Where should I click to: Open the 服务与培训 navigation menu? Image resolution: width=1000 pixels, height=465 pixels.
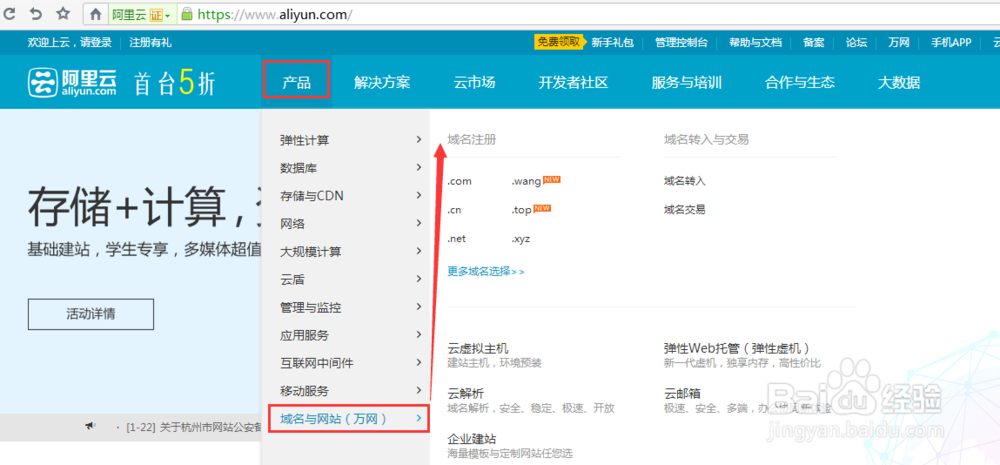(x=686, y=82)
